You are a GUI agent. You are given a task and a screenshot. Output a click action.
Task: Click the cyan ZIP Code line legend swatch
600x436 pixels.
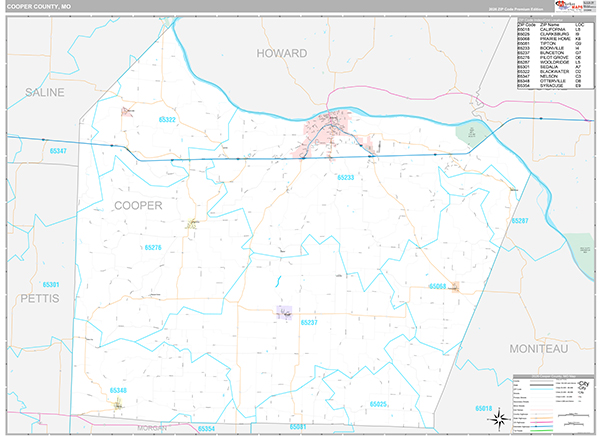click(541, 389)
